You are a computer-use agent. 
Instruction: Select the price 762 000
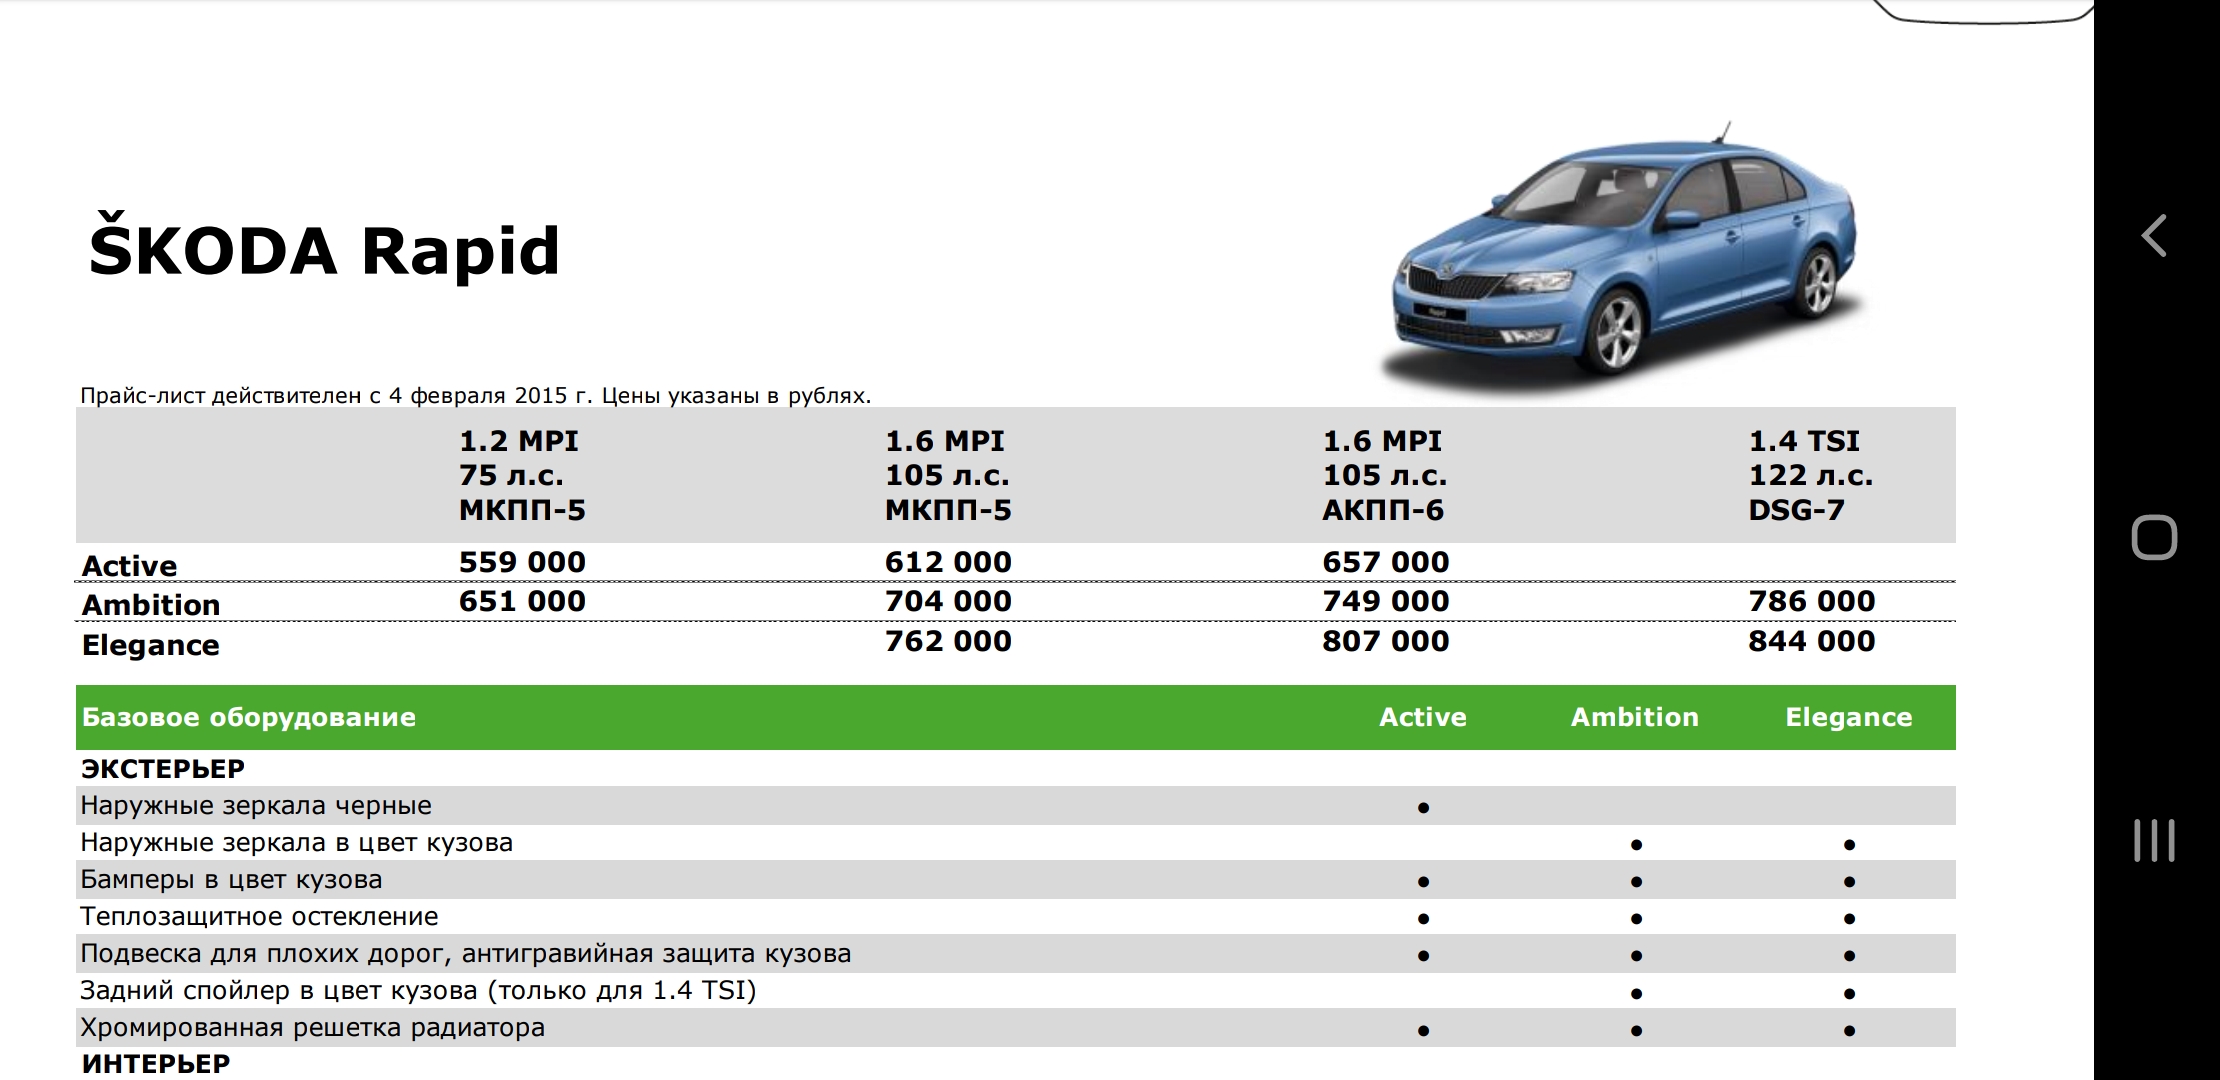(x=948, y=641)
